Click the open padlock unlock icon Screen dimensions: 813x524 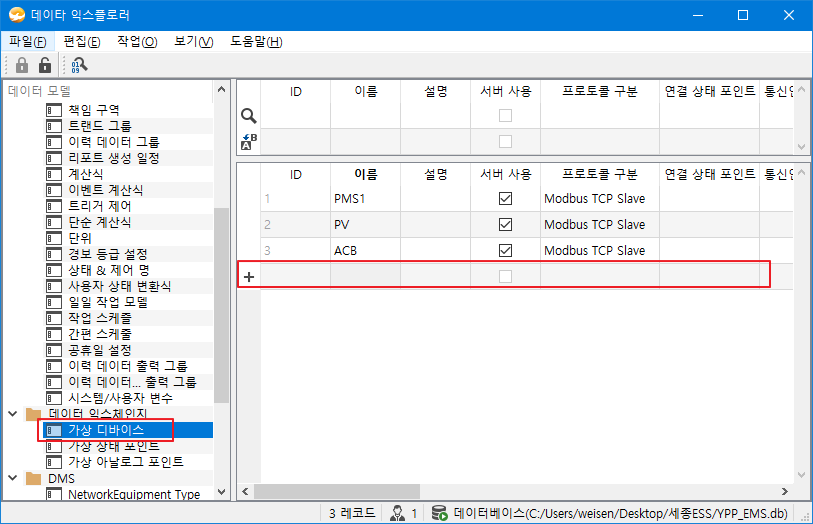pos(44,65)
